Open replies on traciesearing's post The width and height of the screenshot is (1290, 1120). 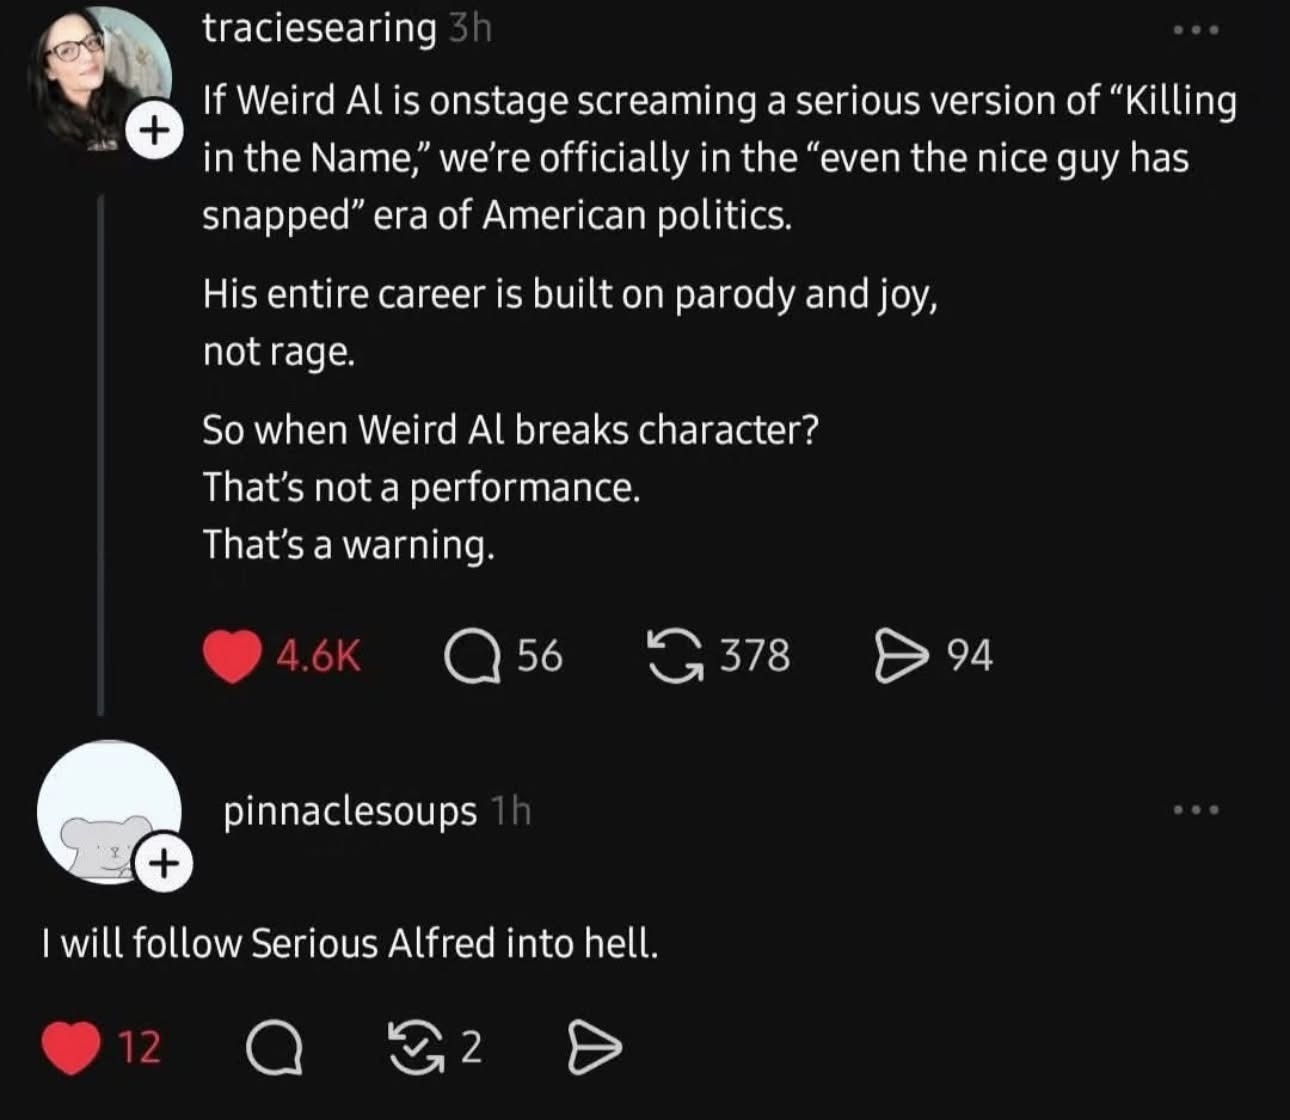tap(473, 656)
